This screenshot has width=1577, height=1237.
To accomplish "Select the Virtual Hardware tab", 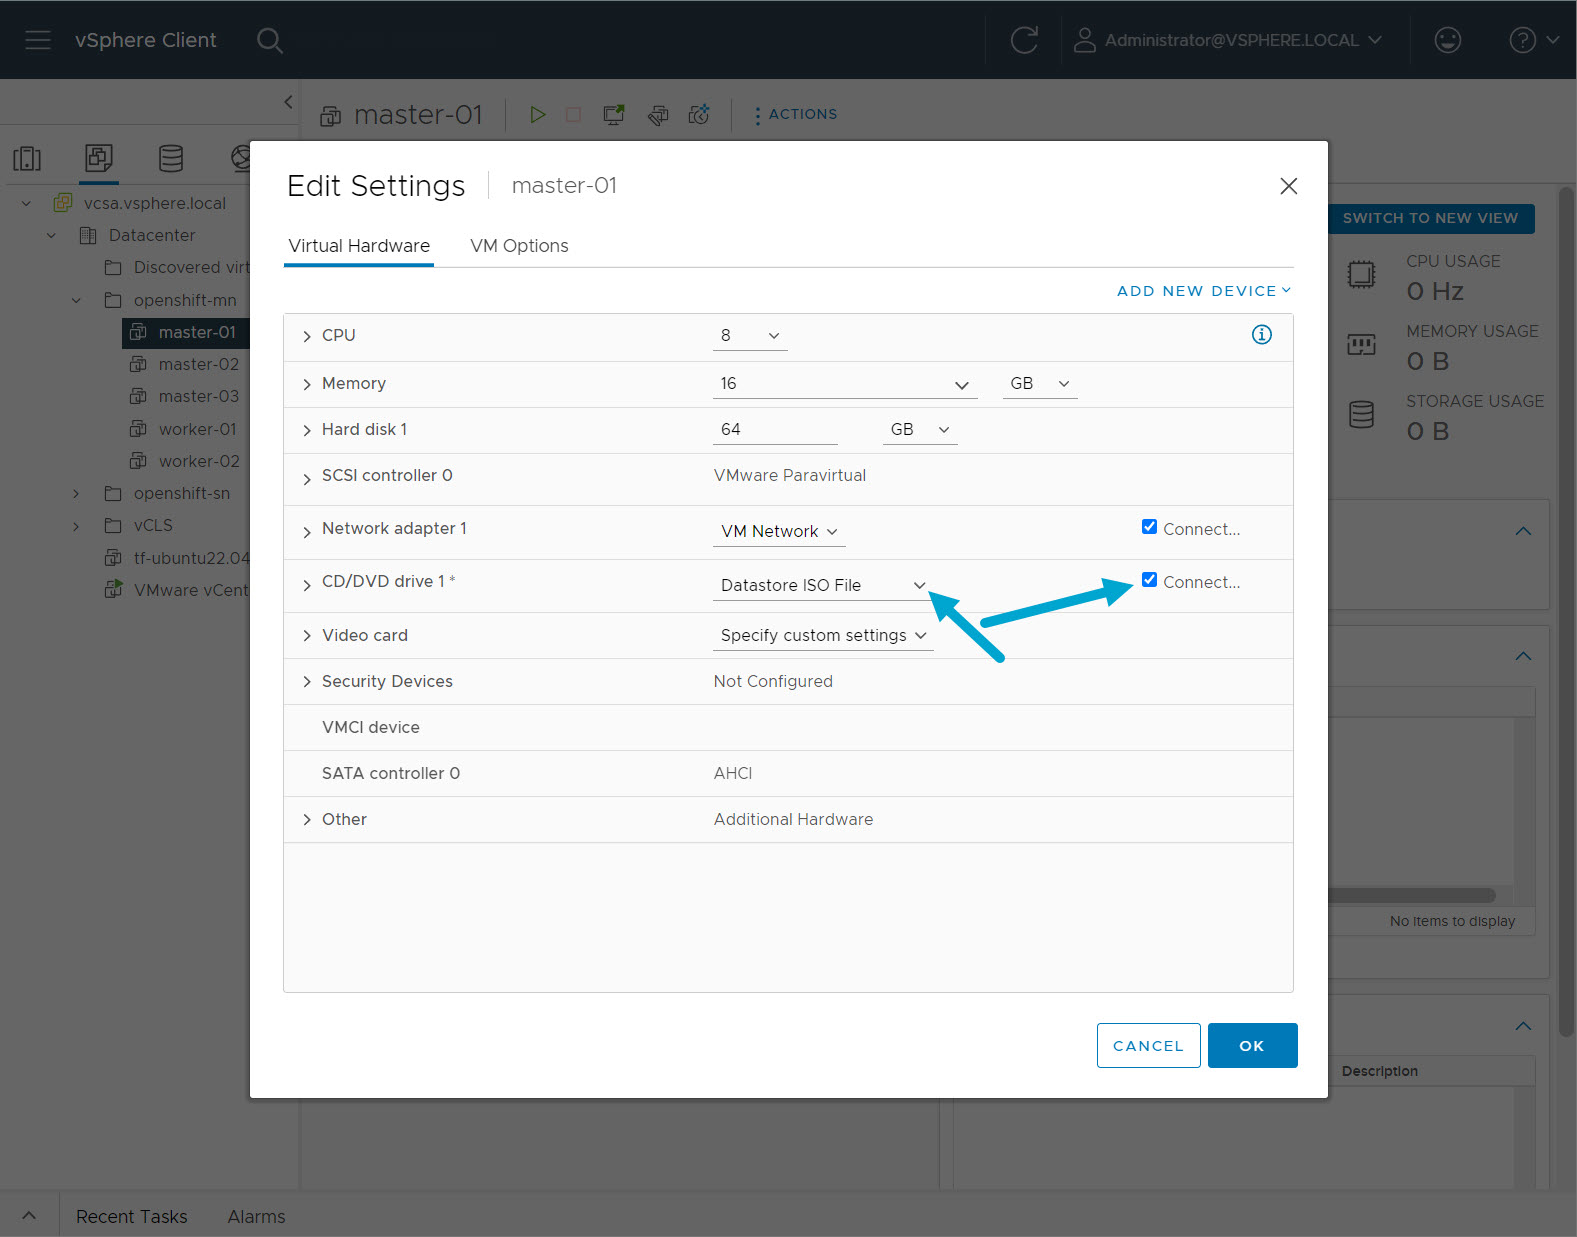I will (x=359, y=246).
